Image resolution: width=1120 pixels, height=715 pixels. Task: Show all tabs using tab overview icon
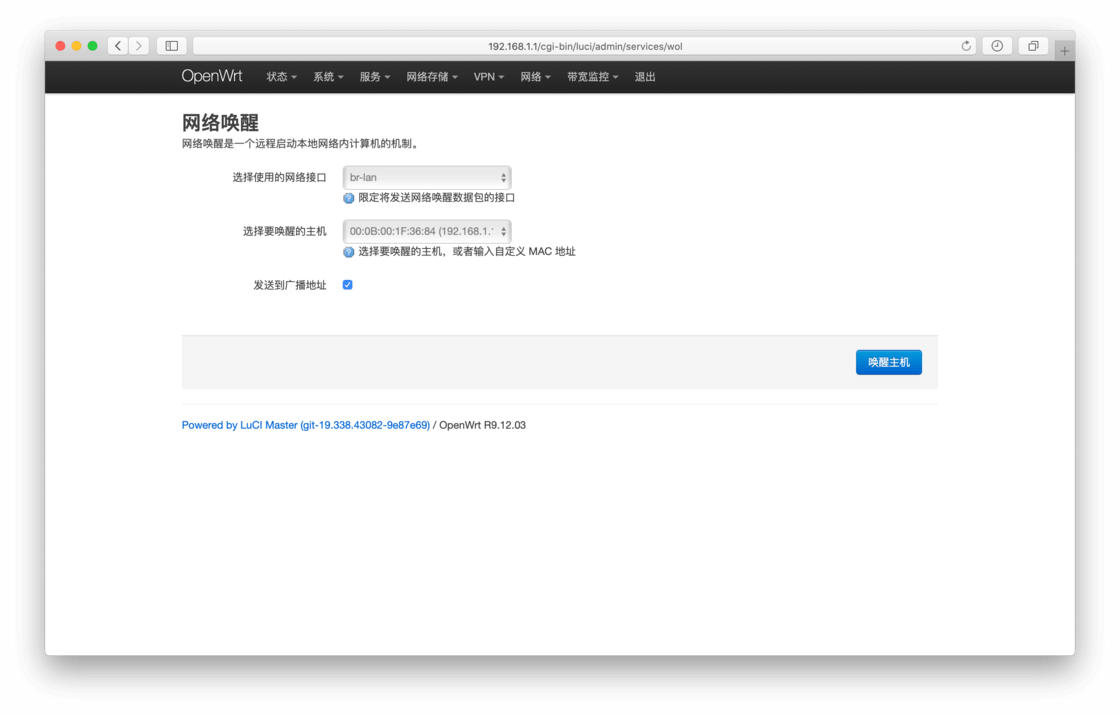click(x=1032, y=45)
